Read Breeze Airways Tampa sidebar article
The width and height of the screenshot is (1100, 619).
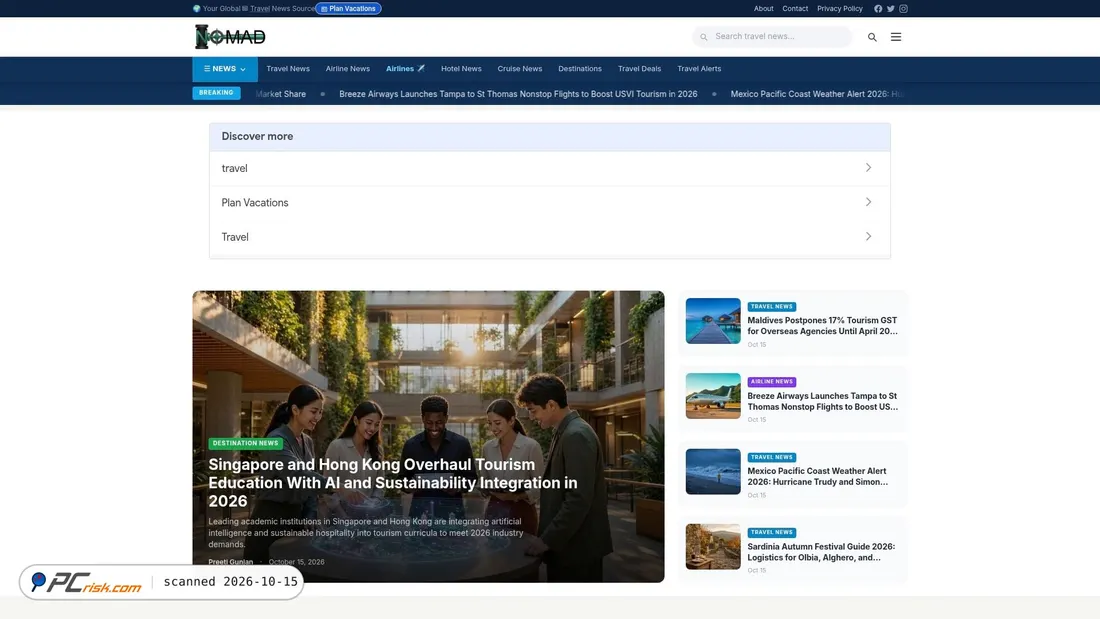click(x=822, y=401)
